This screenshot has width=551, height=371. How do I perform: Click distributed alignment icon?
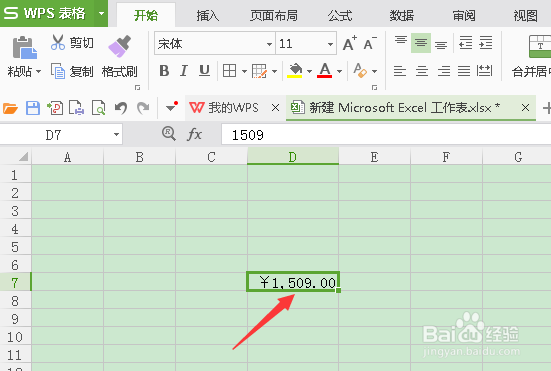485,71
